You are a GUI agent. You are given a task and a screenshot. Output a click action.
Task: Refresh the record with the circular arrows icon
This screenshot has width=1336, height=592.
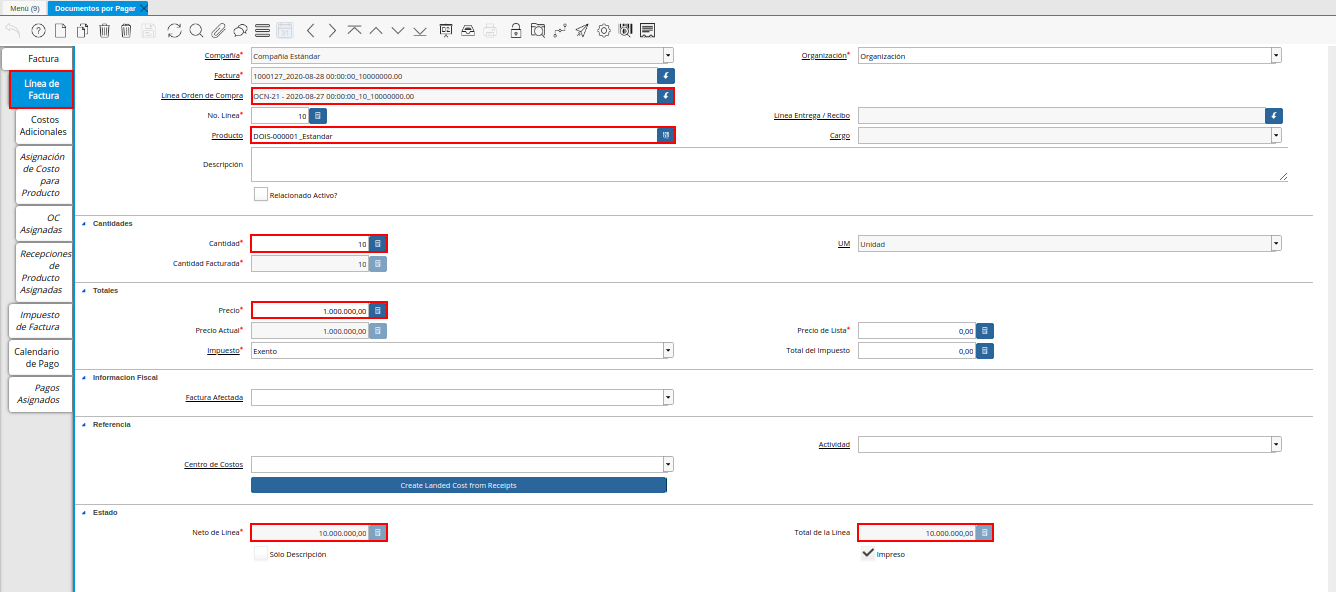click(x=175, y=30)
